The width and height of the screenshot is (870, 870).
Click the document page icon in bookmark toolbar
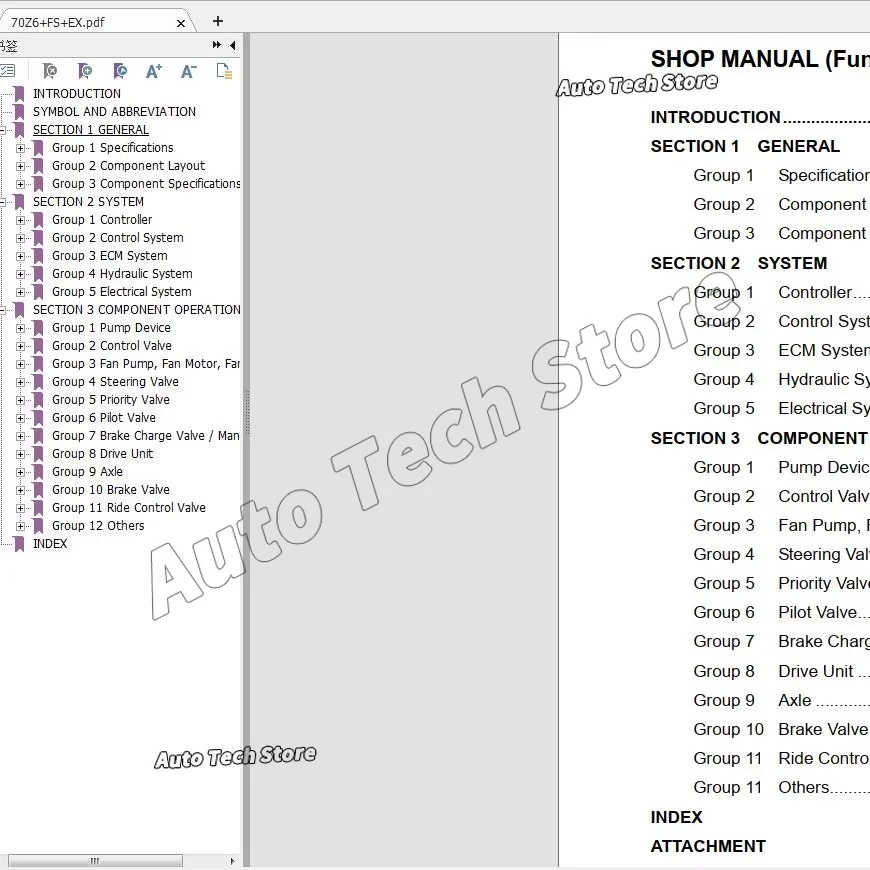pyautogui.click(x=224, y=71)
